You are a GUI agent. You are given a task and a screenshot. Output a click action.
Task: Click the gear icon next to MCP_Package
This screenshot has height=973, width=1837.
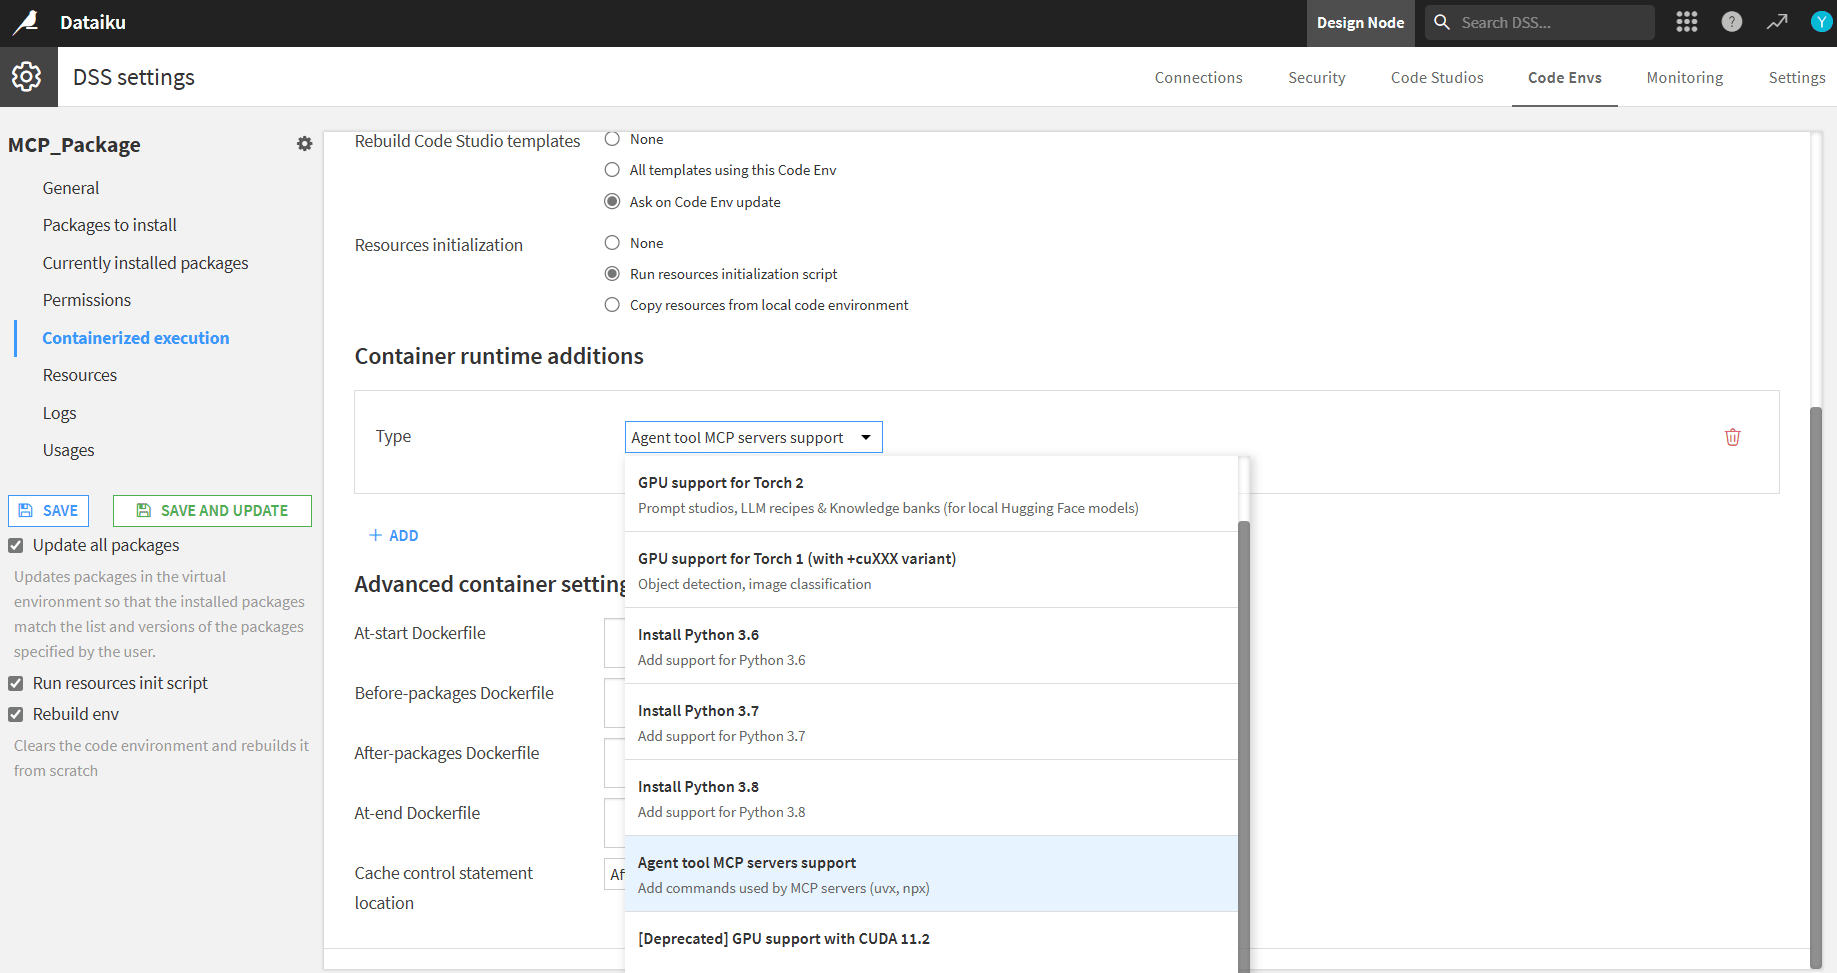[x=304, y=144]
